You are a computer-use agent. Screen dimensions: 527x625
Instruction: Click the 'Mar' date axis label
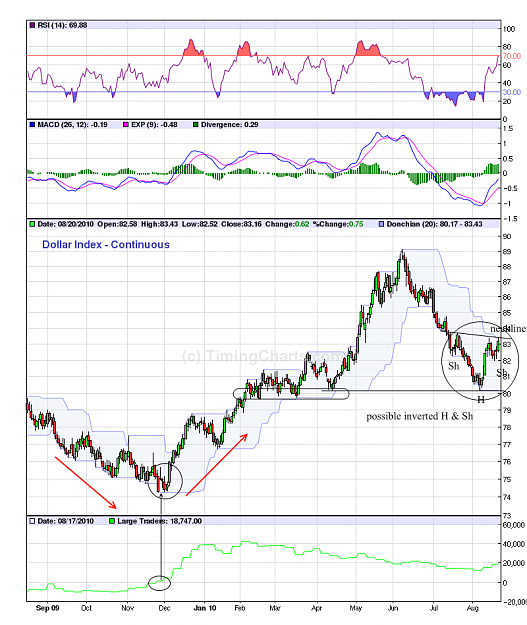coord(275,608)
